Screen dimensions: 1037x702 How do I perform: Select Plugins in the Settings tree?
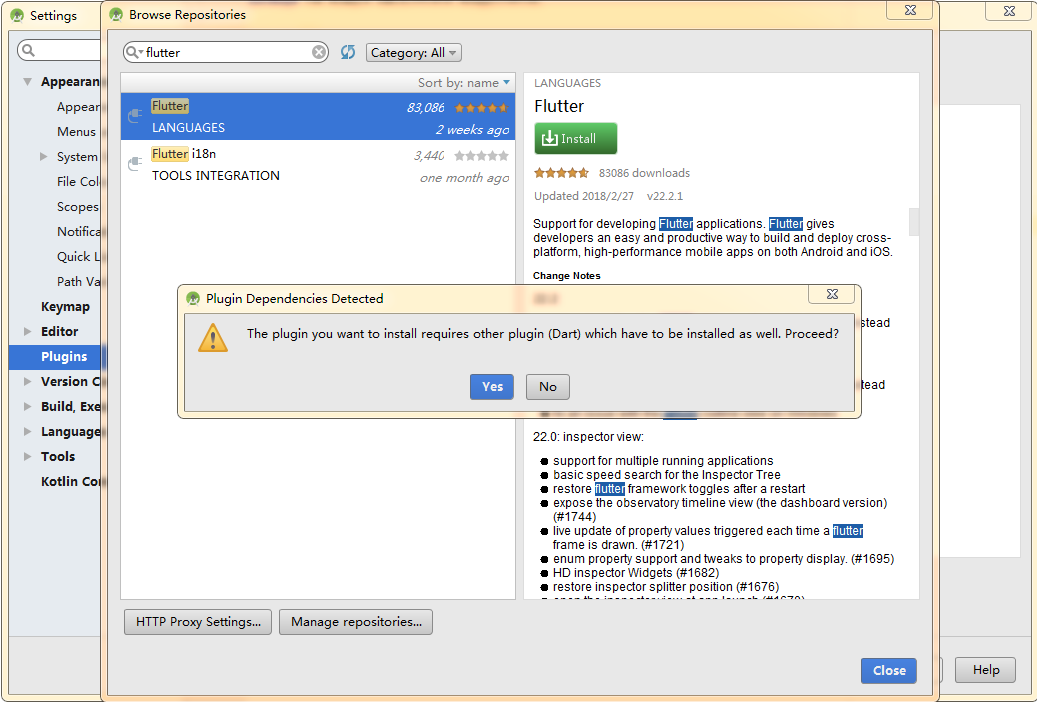[x=56, y=357]
